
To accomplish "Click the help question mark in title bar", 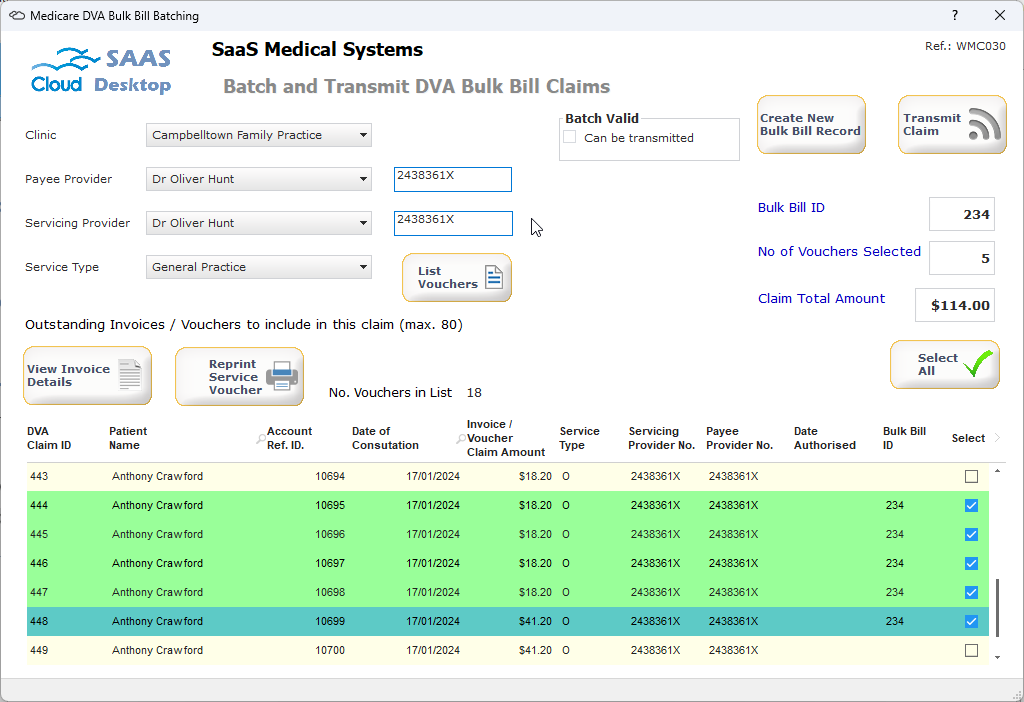I will [955, 15].
